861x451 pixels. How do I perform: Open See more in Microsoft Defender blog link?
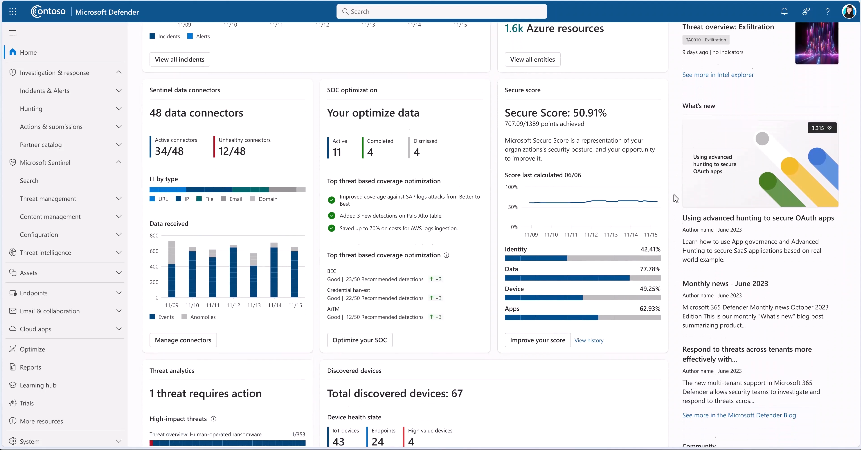[739, 415]
